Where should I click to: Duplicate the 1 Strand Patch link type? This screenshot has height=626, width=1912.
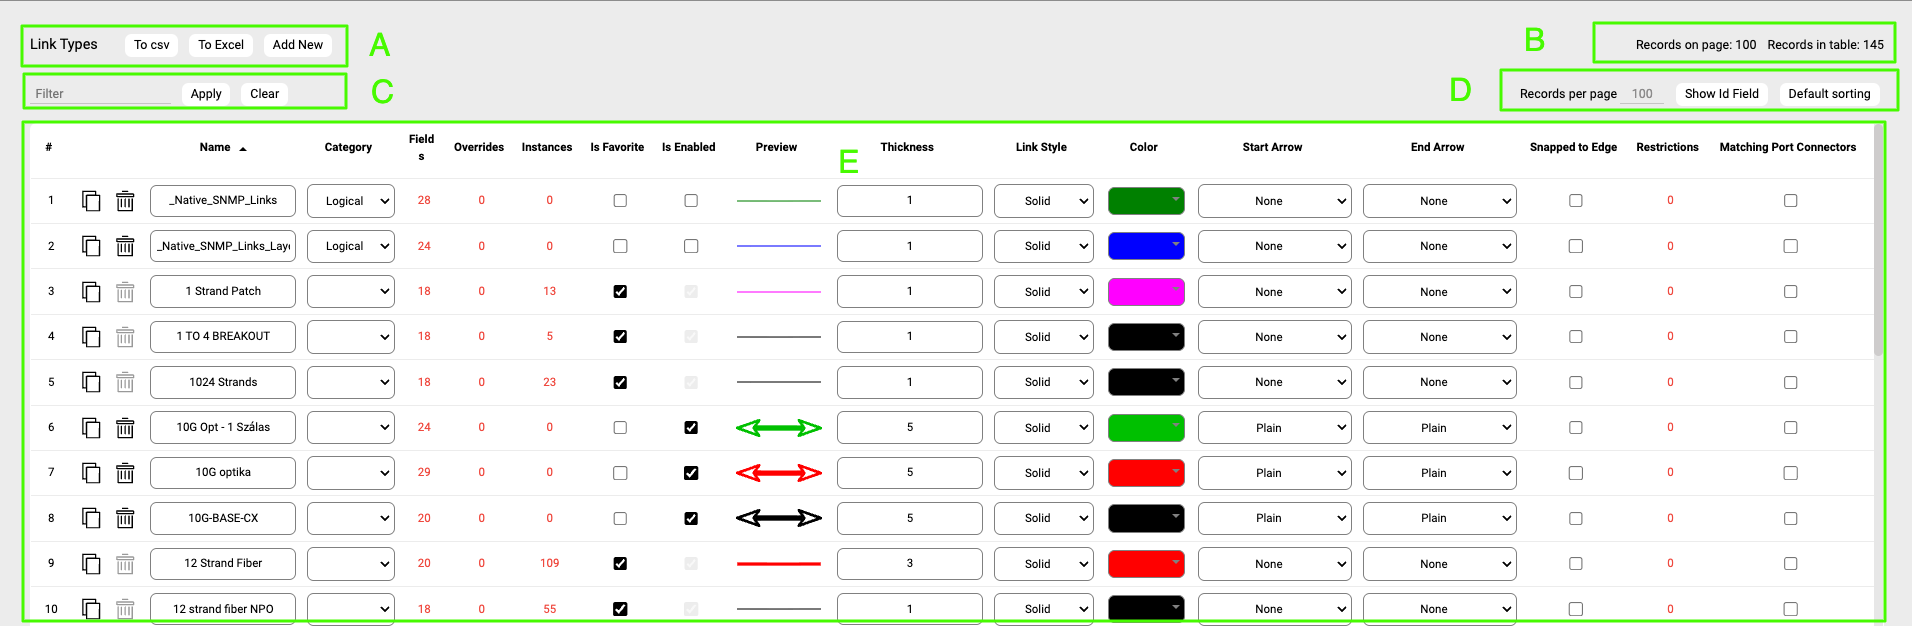pyautogui.click(x=91, y=292)
